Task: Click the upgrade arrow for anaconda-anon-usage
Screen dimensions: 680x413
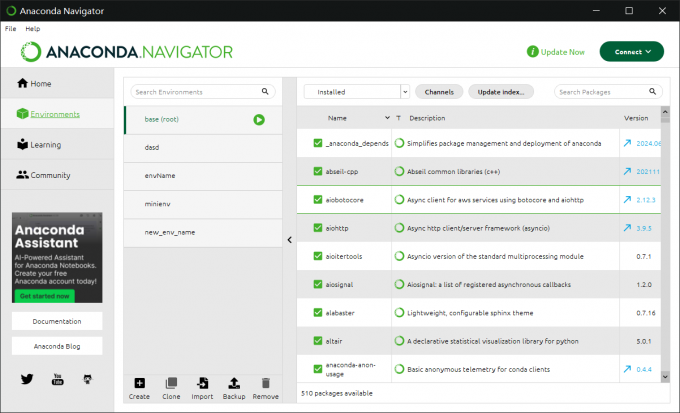Action: pyautogui.click(x=627, y=369)
